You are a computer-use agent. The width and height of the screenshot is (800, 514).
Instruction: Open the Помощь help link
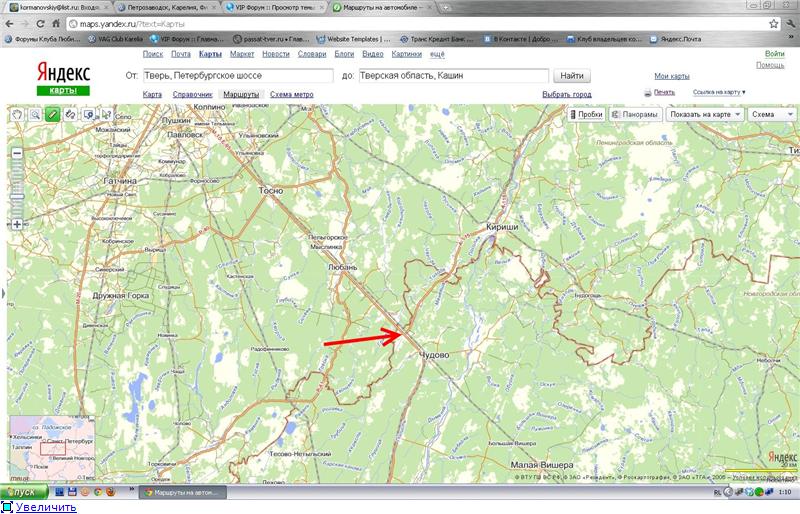[x=770, y=65]
